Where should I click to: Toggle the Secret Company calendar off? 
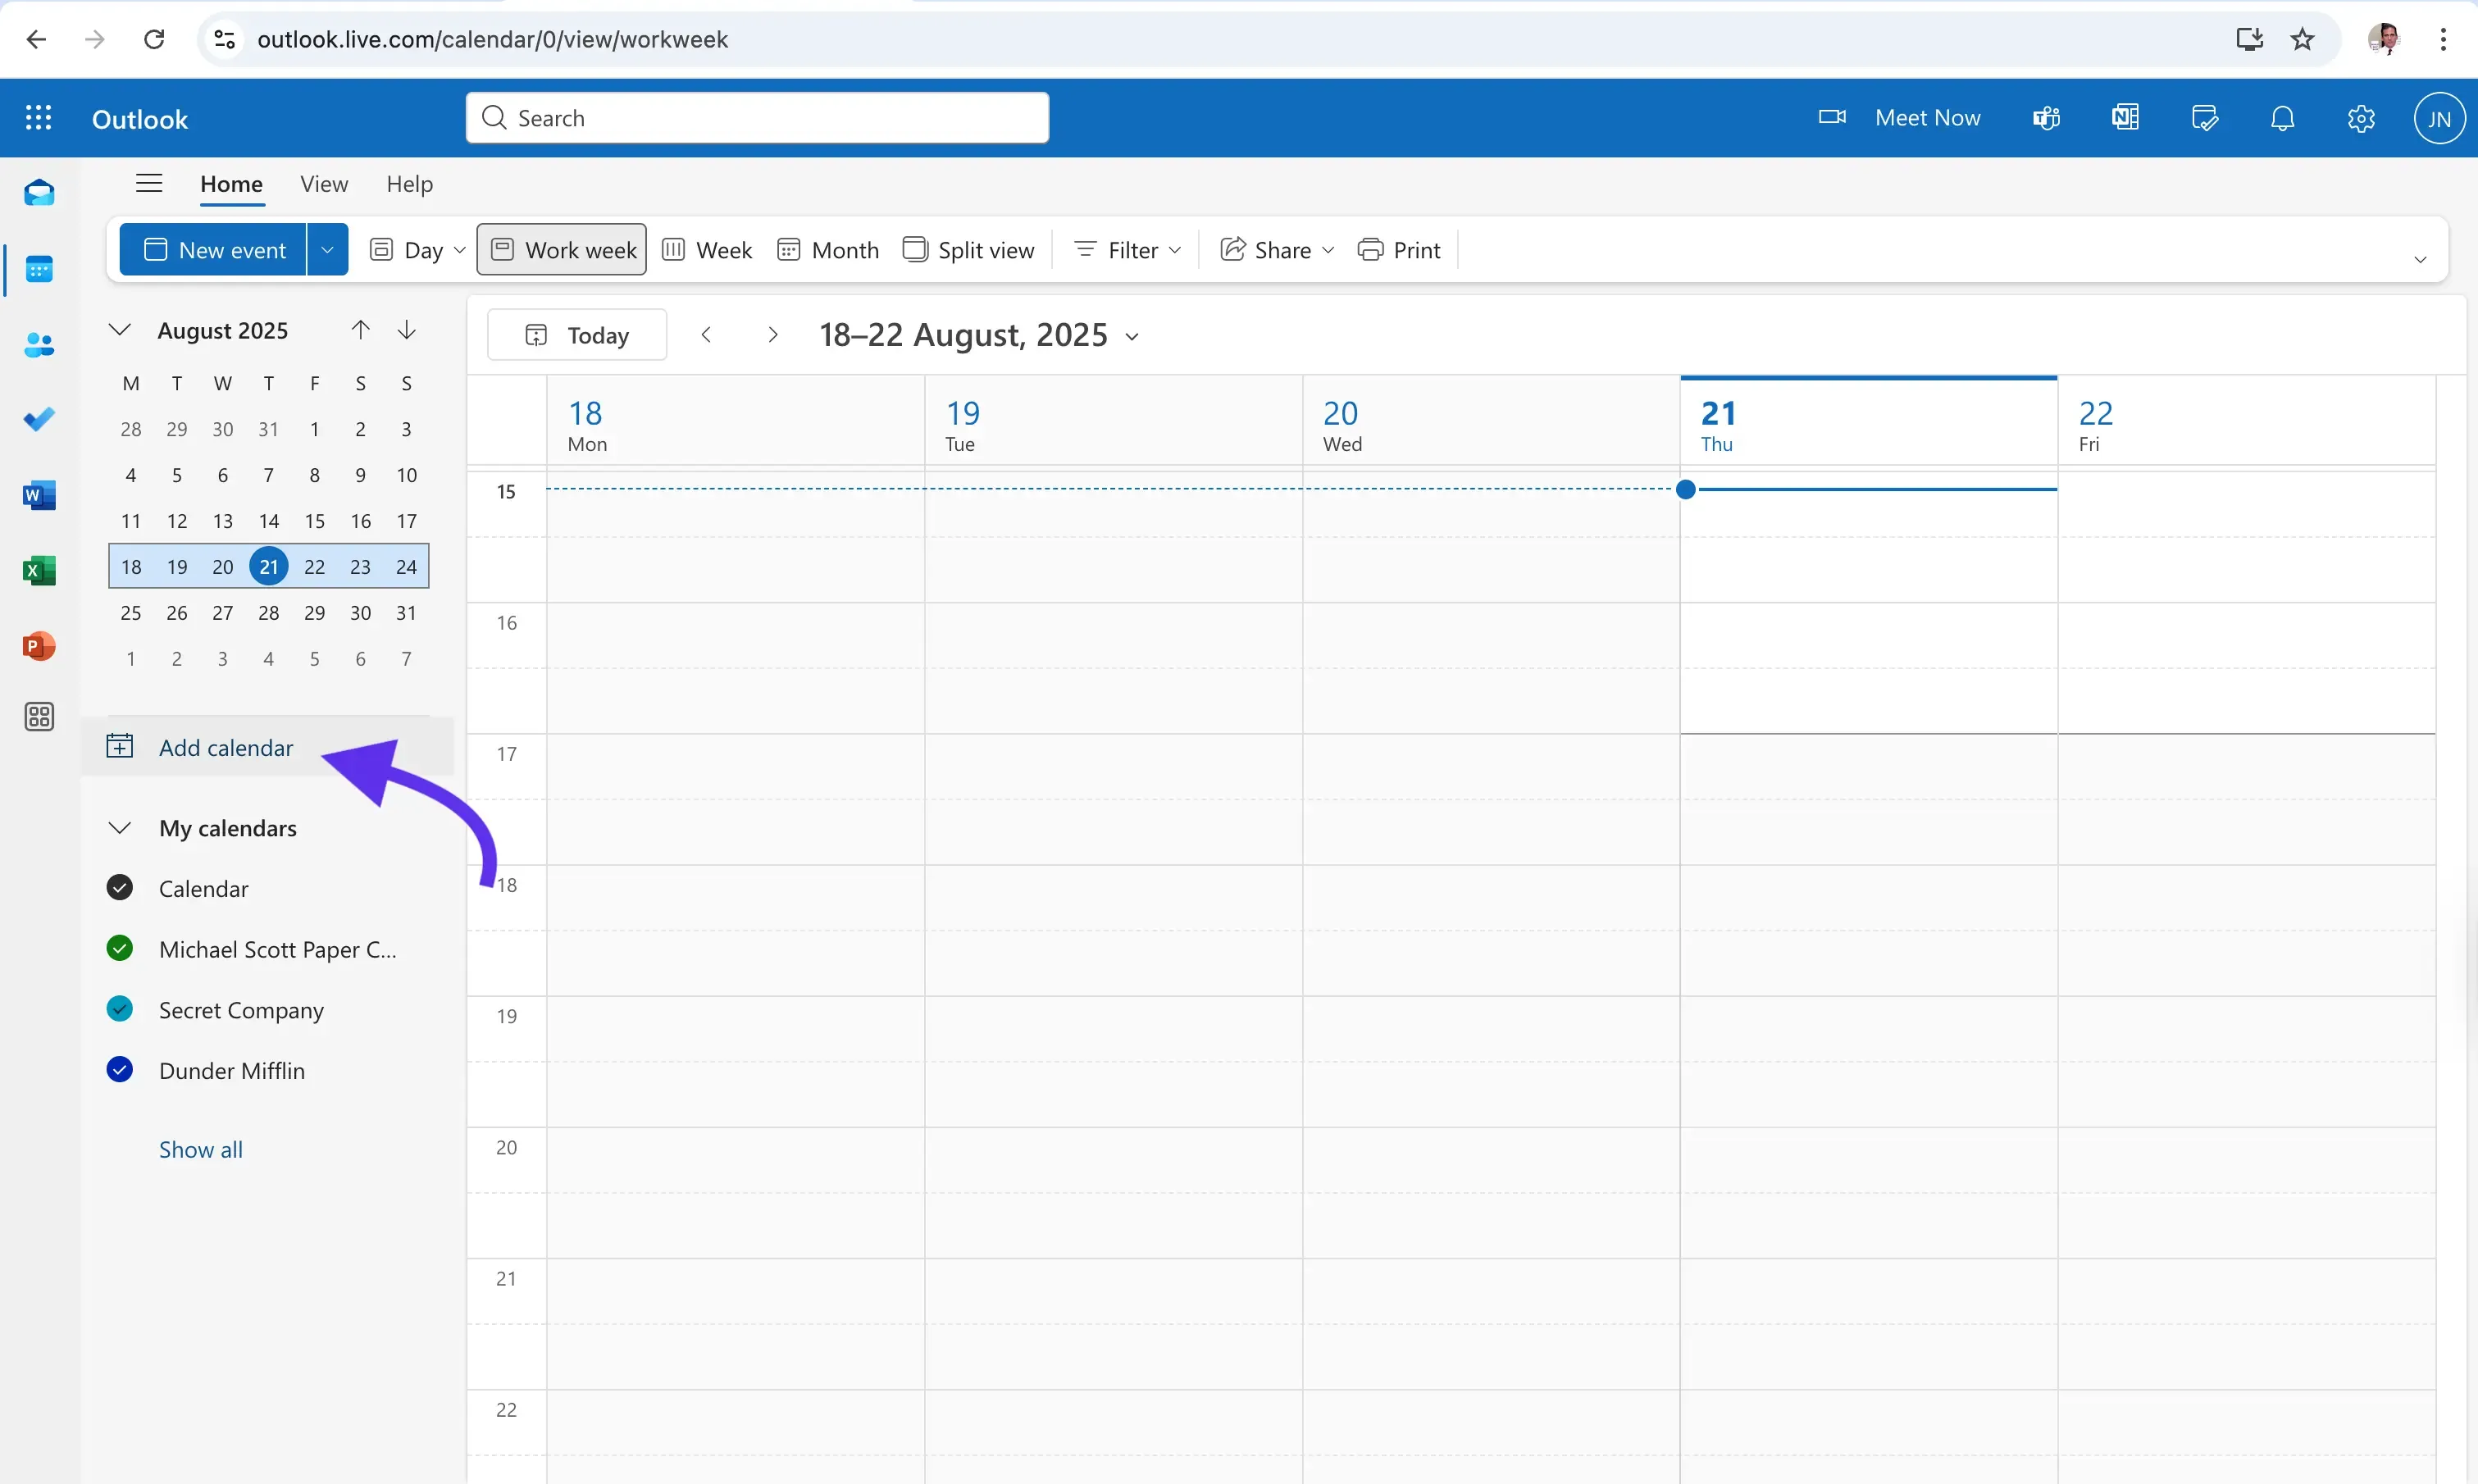120,1008
